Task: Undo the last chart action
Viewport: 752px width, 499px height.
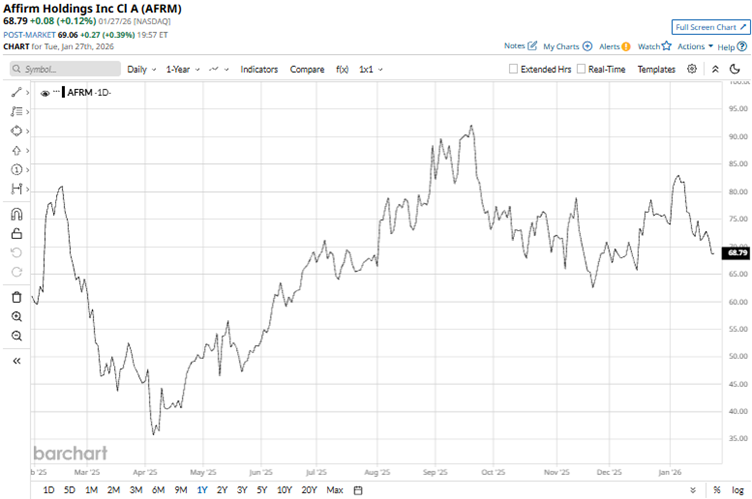Action: pyautogui.click(x=16, y=253)
